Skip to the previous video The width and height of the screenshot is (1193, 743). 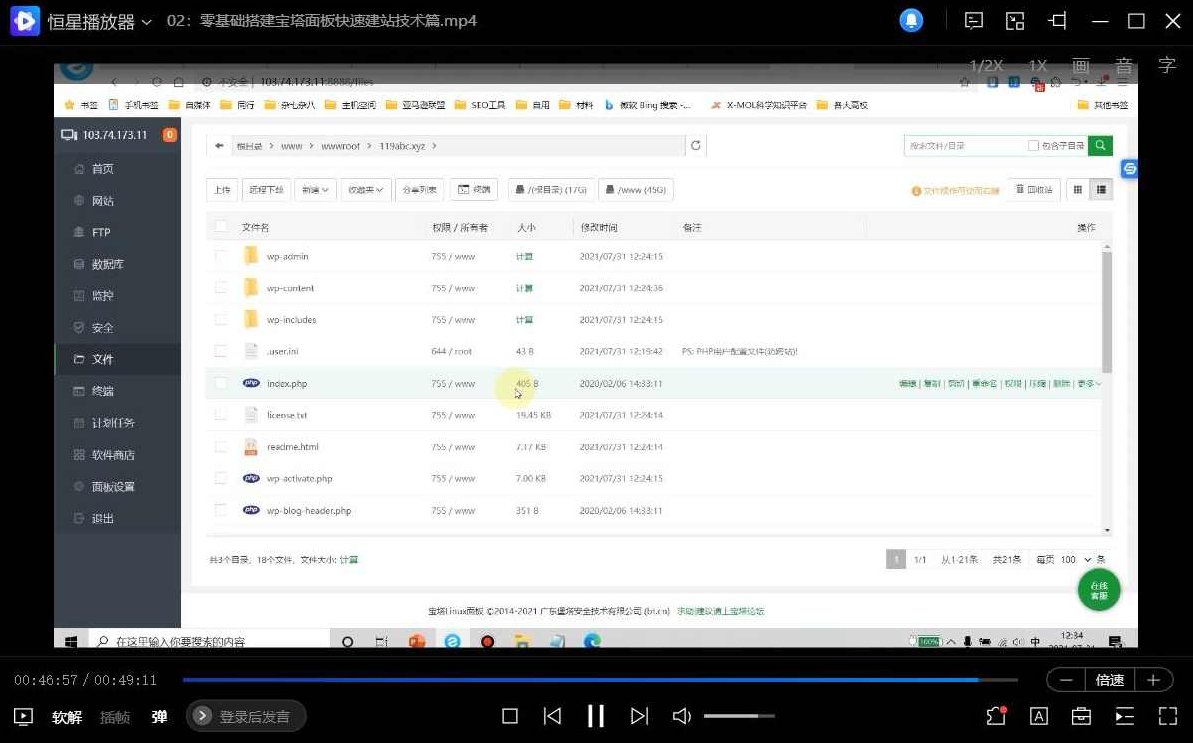point(552,716)
